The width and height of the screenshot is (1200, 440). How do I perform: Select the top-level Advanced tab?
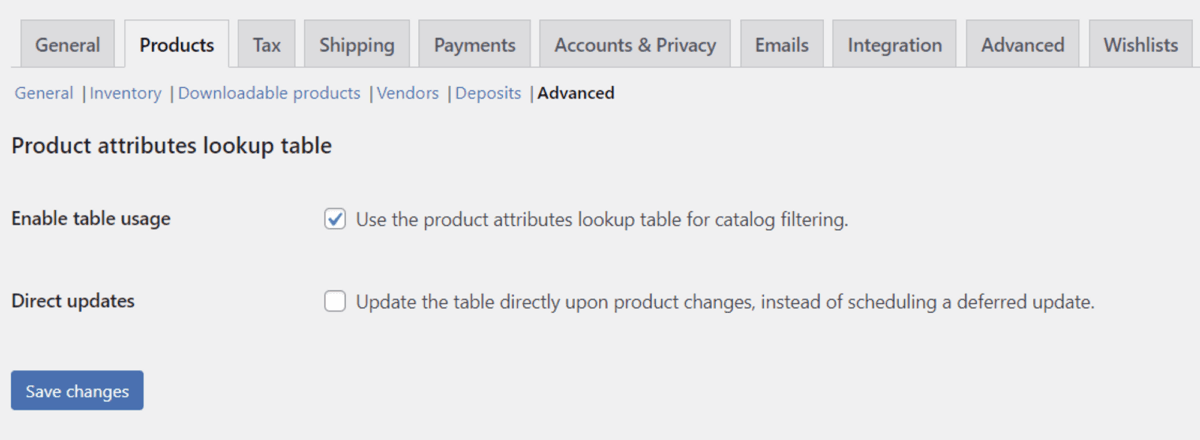1022,45
